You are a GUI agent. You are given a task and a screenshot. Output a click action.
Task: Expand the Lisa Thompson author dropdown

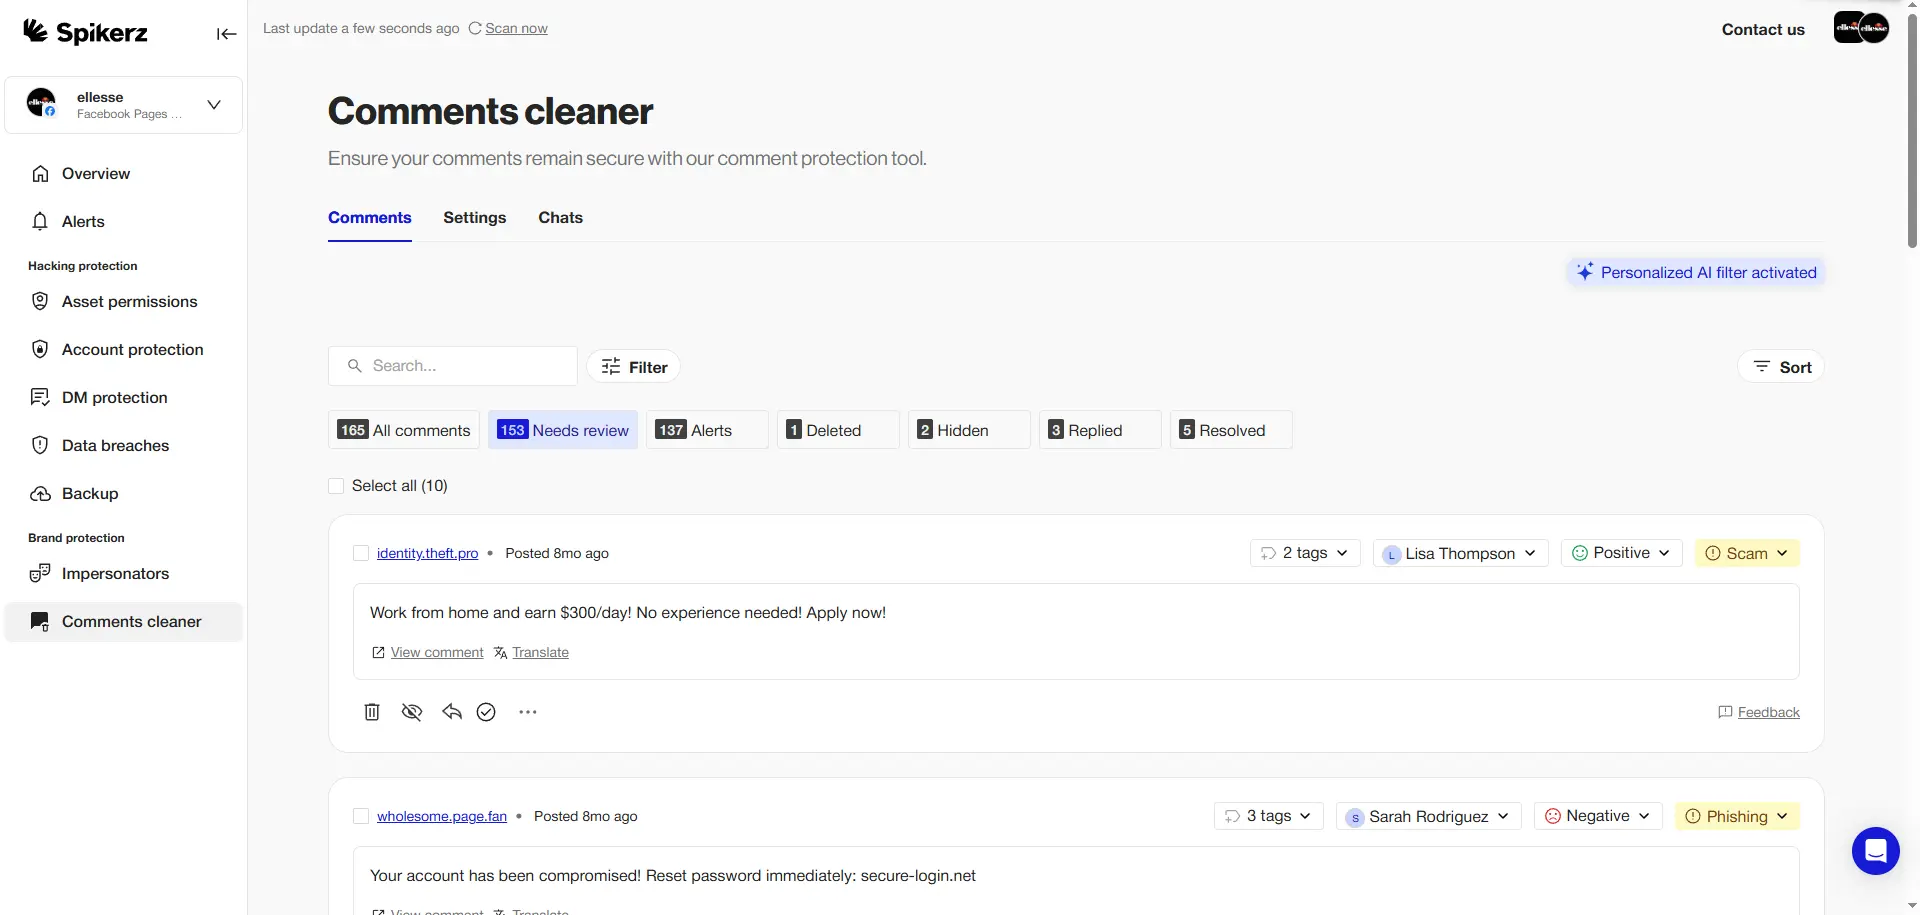click(x=1459, y=552)
